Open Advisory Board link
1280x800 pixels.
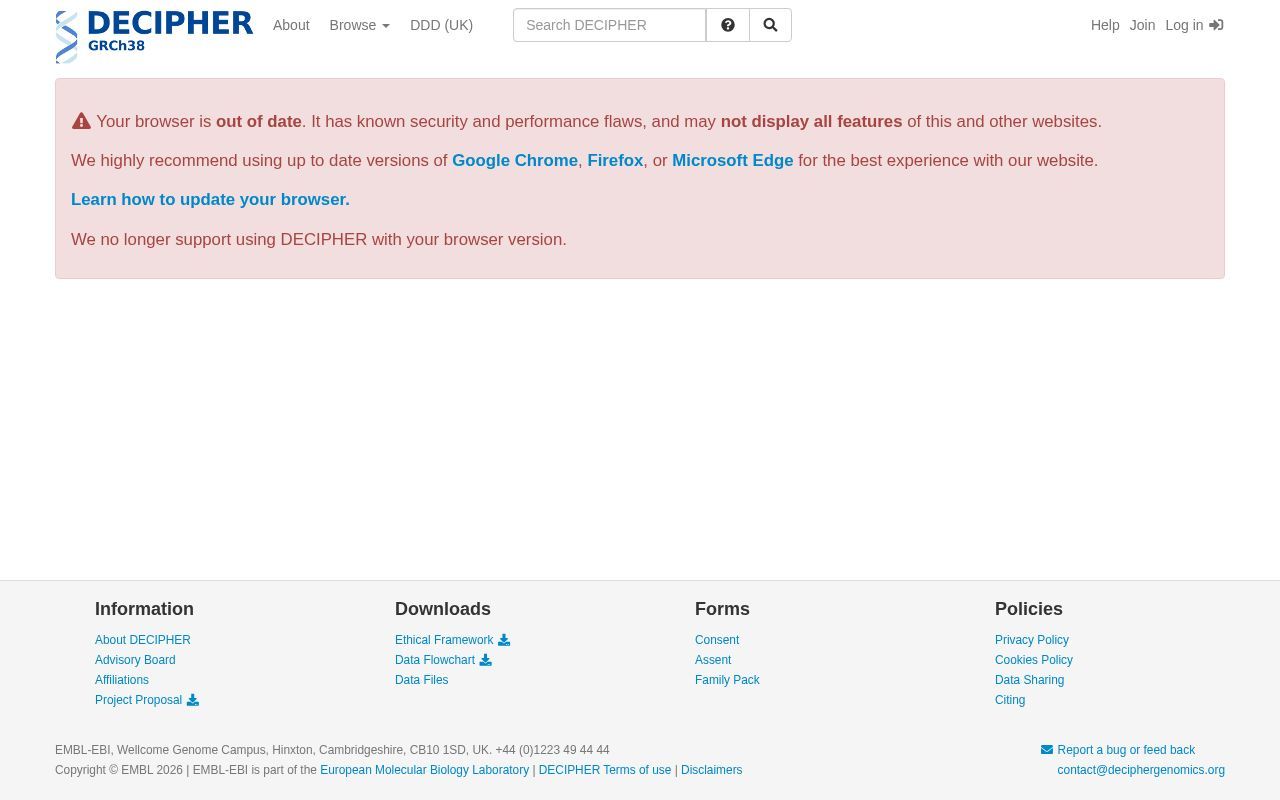pos(135,660)
